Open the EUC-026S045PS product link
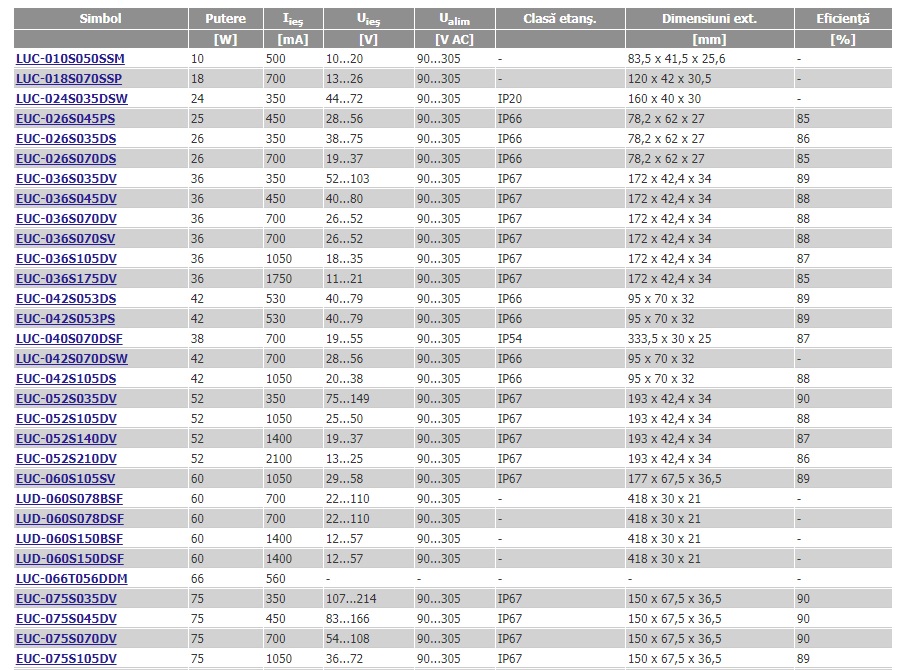 tap(65, 119)
